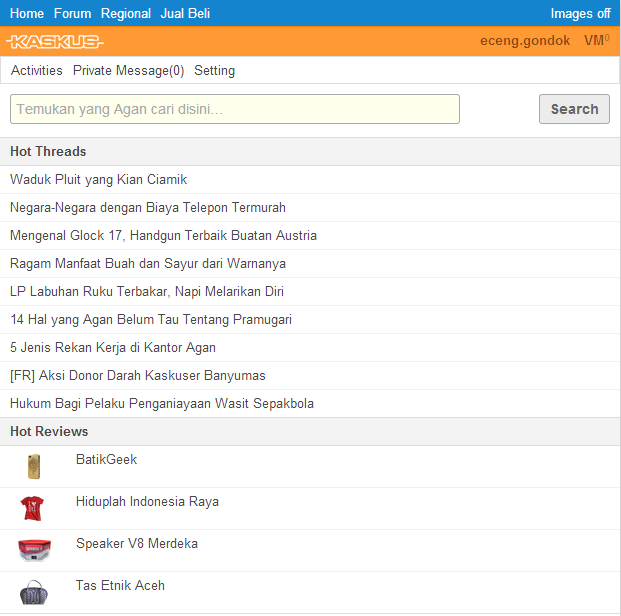Image resolution: width=621 pixels, height=616 pixels.
Task: Open Speaker V8 Merdeka review link
Action: tap(137, 544)
